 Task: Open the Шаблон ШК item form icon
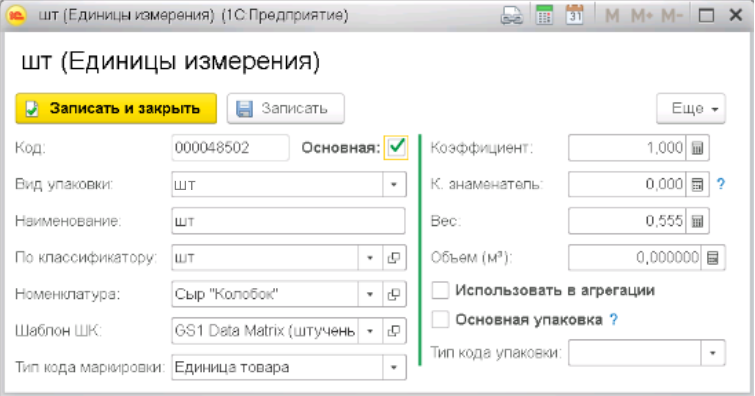(x=394, y=331)
